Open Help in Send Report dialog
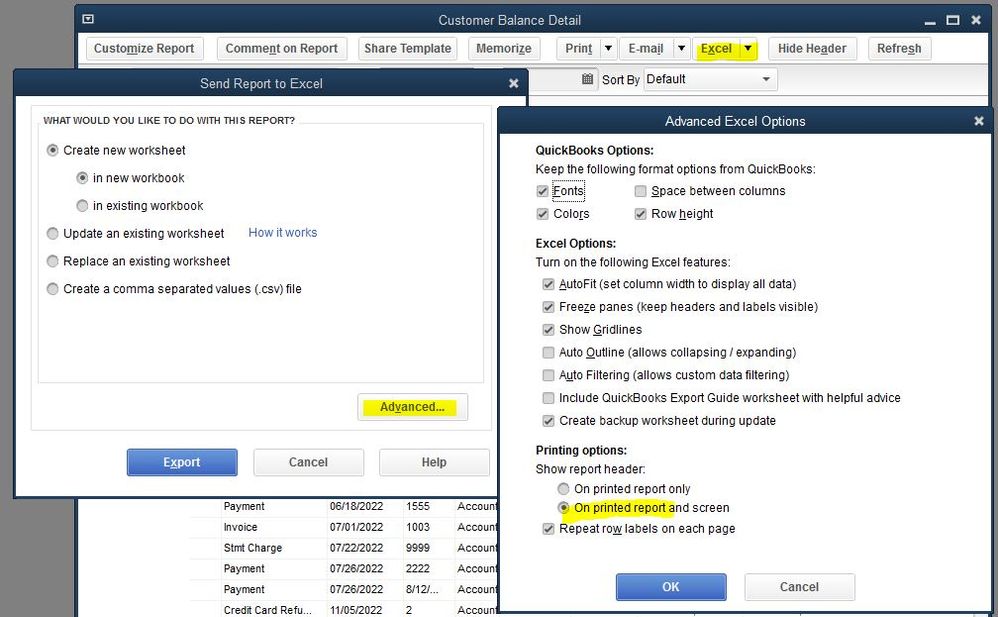Image resolution: width=998 pixels, height=617 pixels. click(x=434, y=462)
